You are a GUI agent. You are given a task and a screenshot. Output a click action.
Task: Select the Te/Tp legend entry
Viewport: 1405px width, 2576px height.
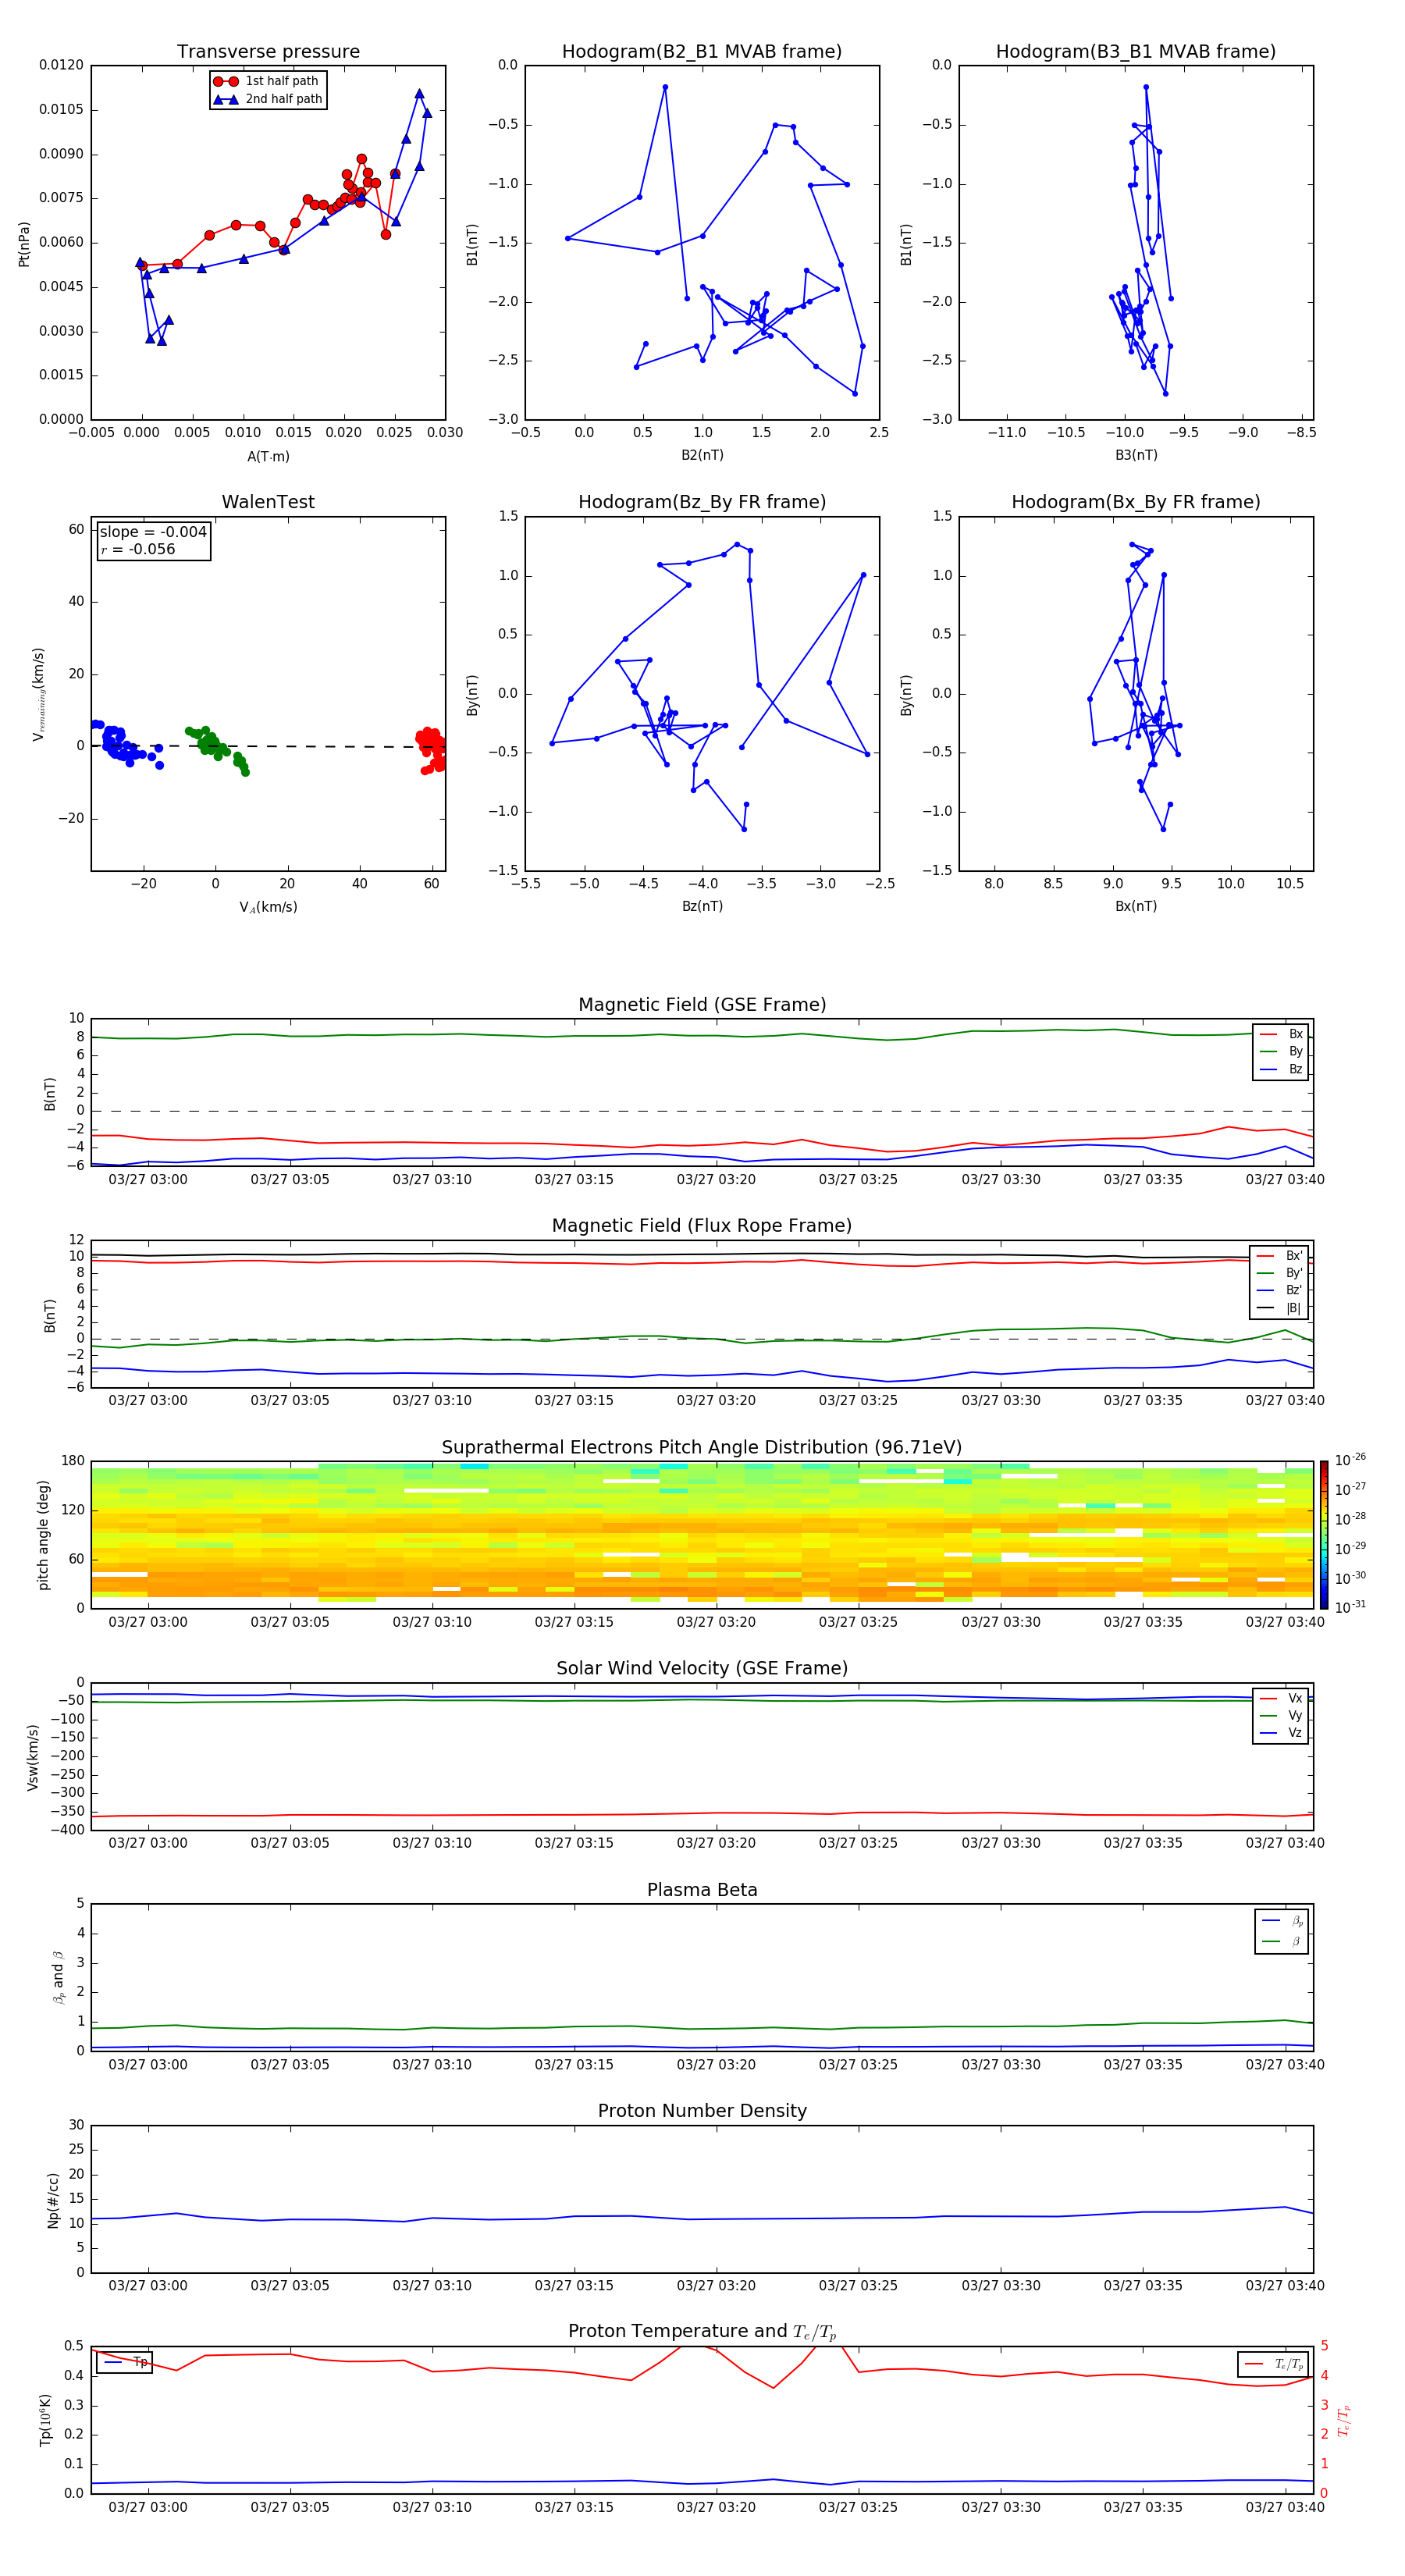click(x=1275, y=2364)
